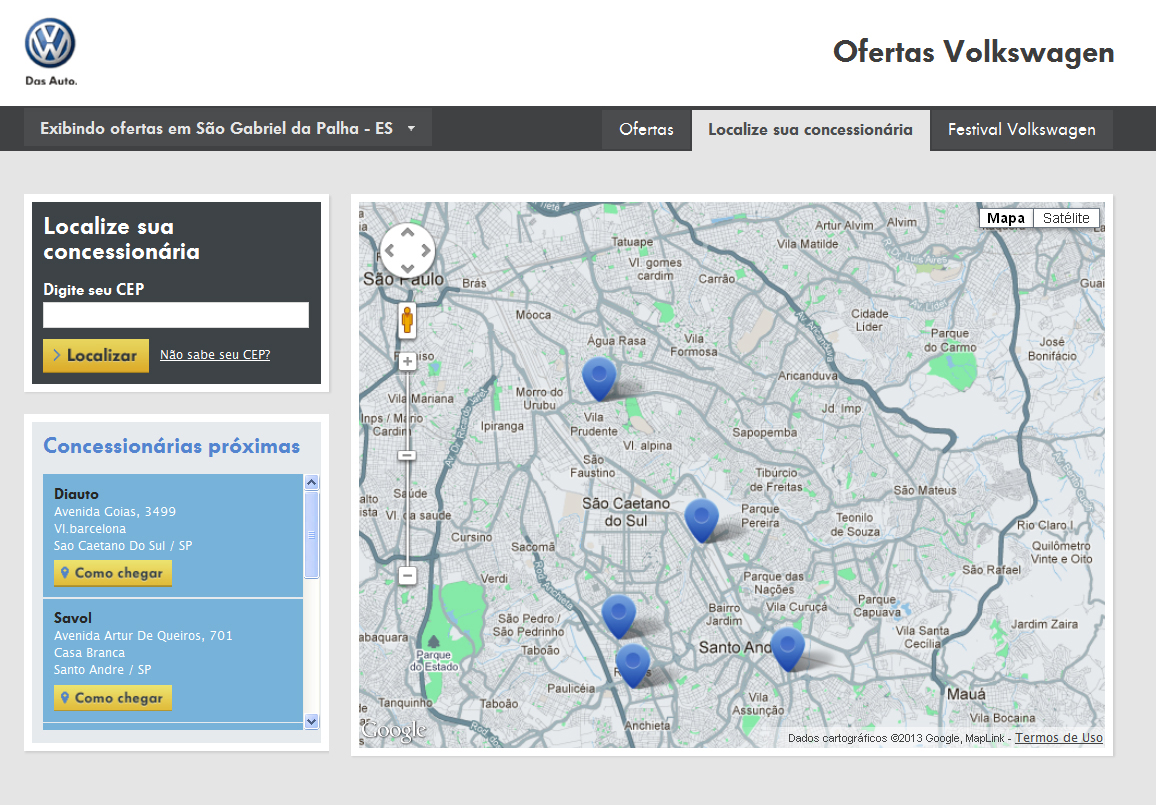This screenshot has width=1156, height=805.
Task: Open the city selector dropdown for São Gabriel da Palha
Action: (228, 128)
